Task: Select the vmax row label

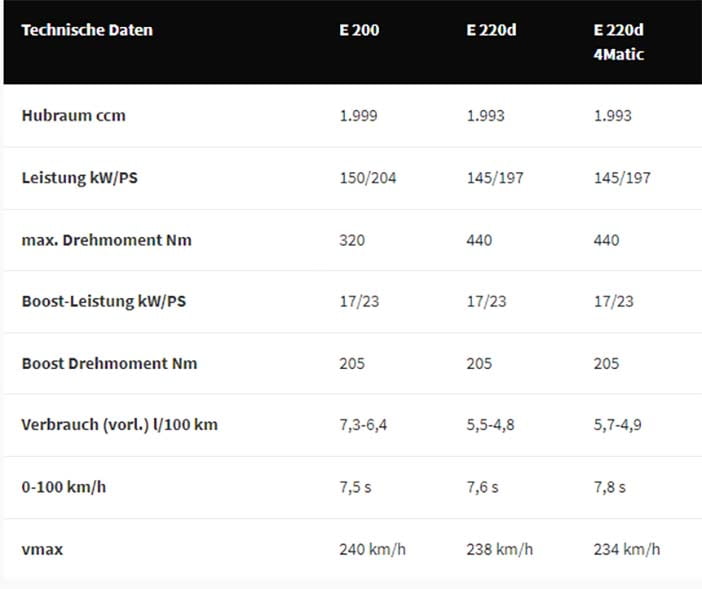Action: coord(42,549)
